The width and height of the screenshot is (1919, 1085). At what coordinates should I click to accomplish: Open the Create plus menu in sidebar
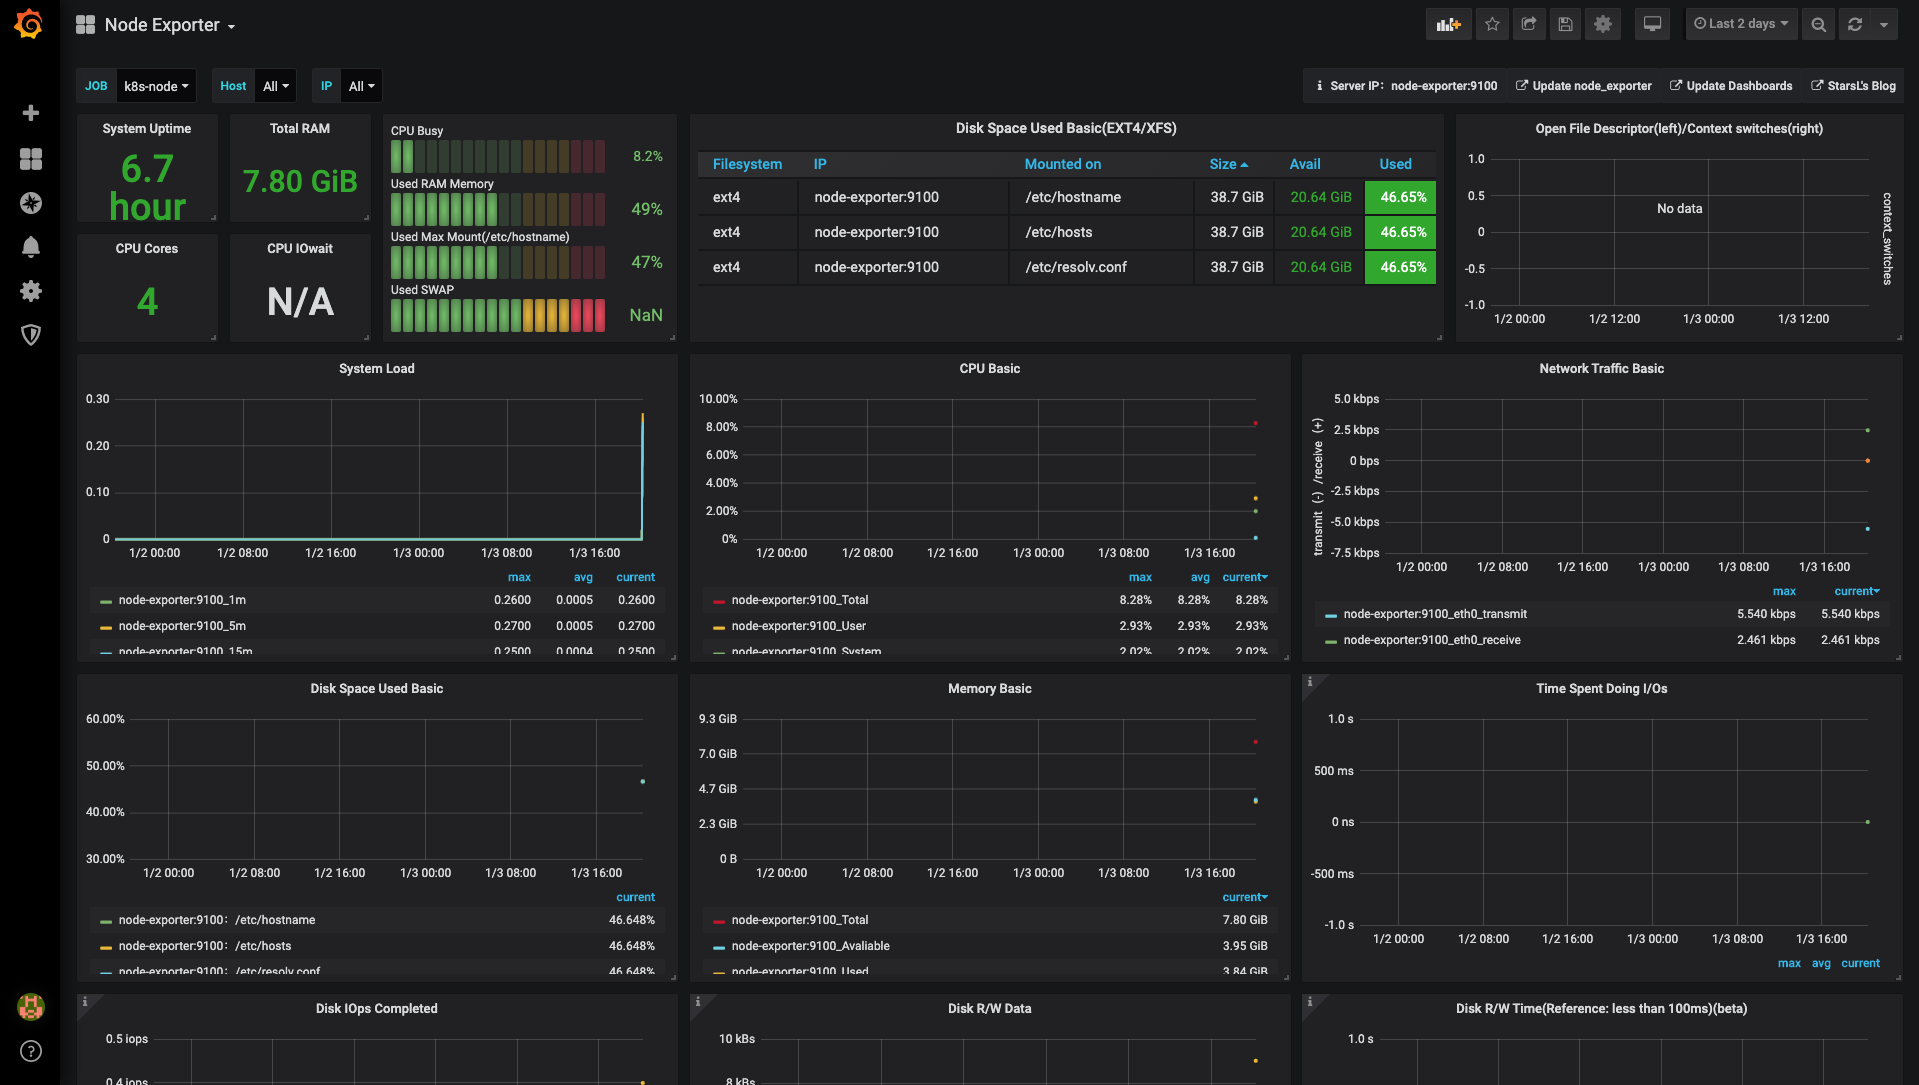pyautogui.click(x=31, y=113)
